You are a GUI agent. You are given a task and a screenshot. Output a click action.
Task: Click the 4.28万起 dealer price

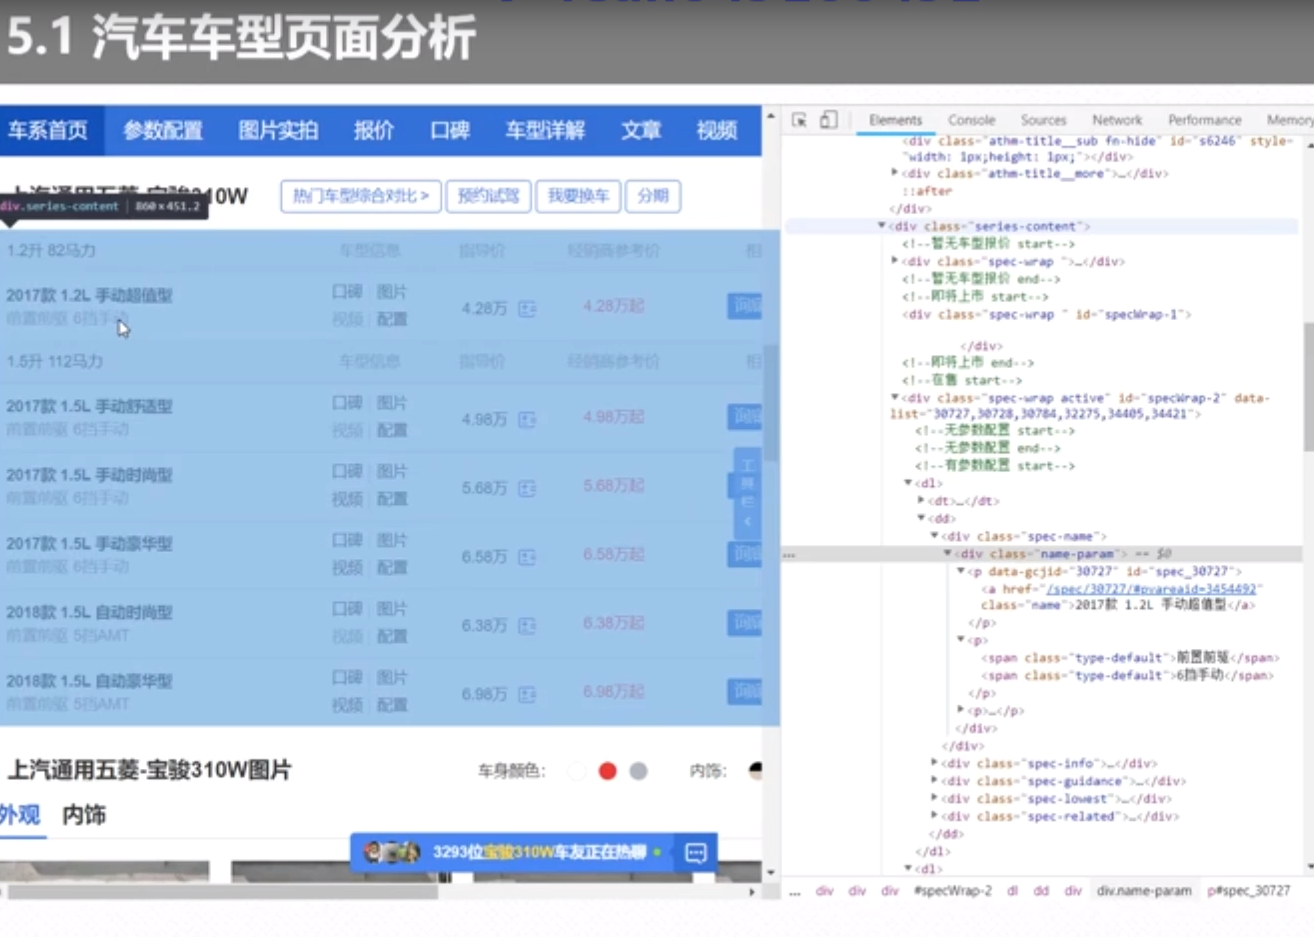614,306
